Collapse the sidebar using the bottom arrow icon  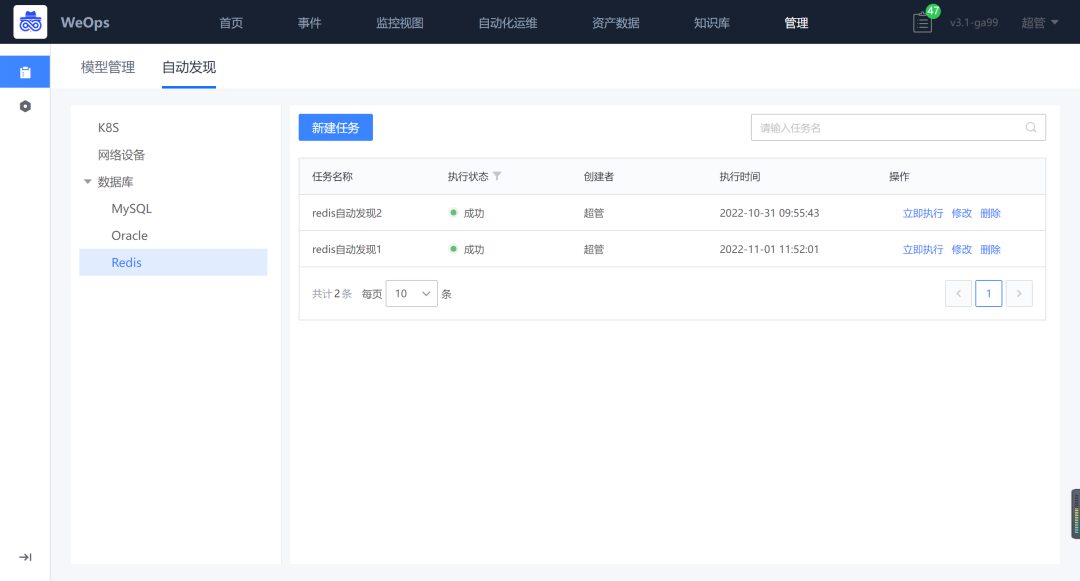point(24,557)
